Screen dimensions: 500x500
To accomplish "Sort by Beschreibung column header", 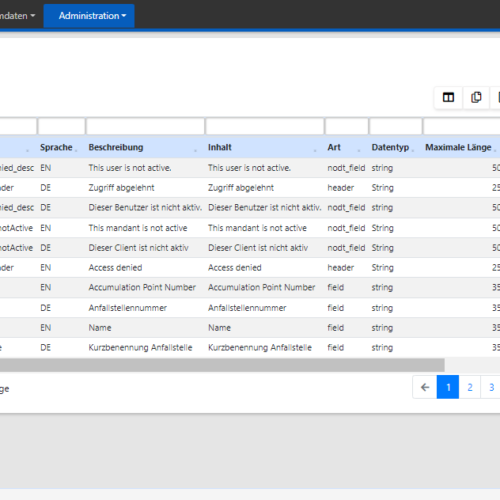I will coord(116,147).
